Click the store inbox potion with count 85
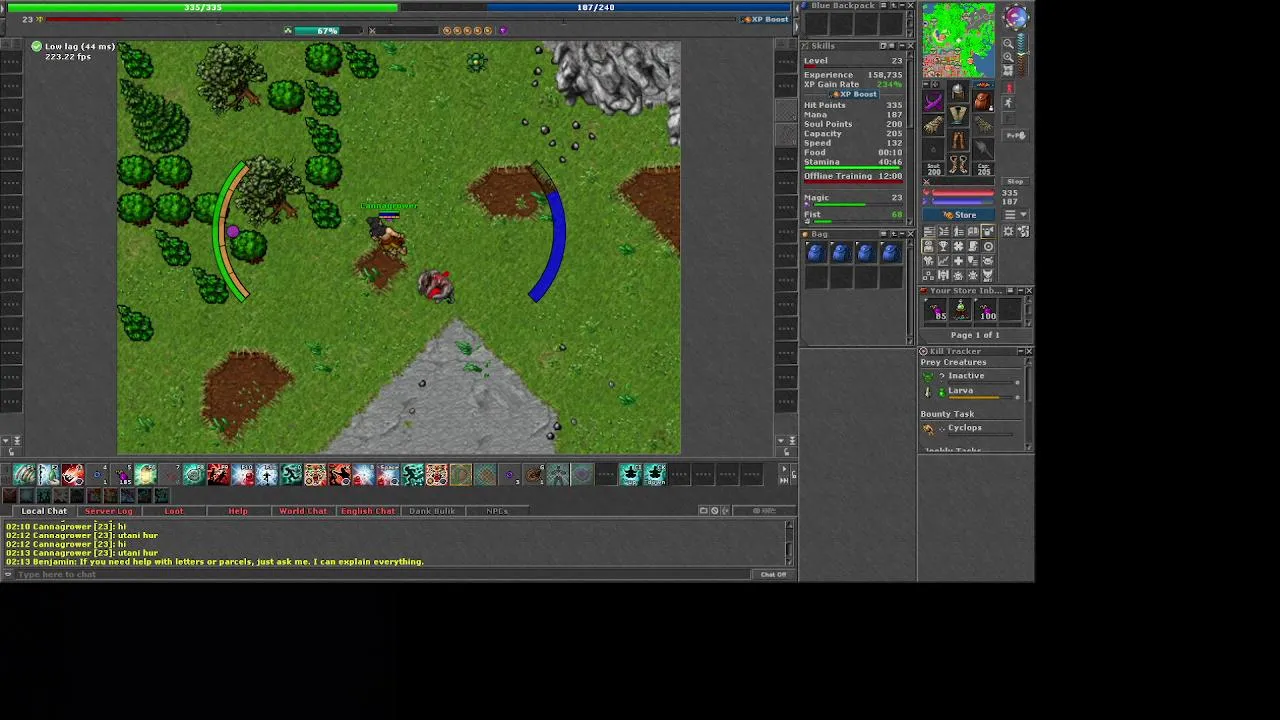Screen dimensions: 1280x720 (937, 311)
